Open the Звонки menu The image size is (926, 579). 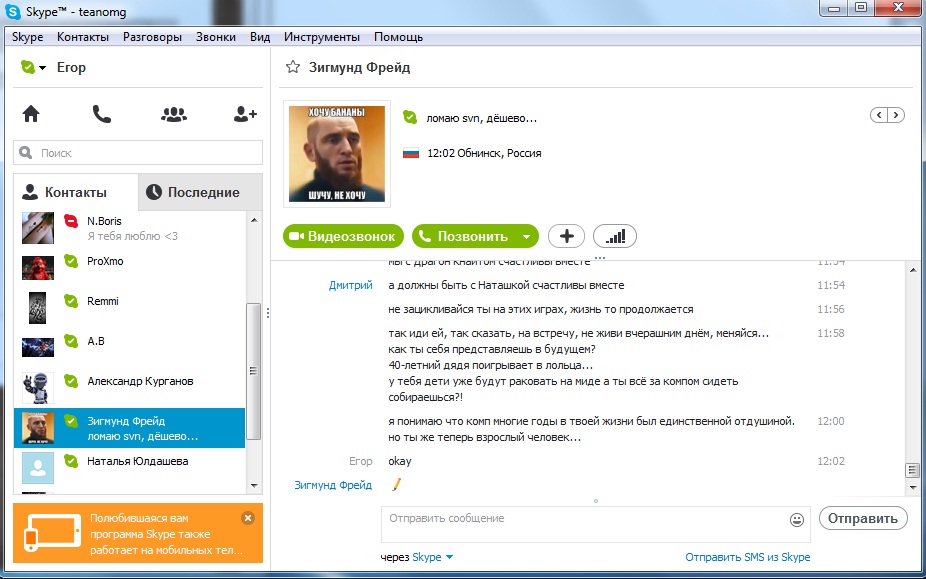pos(216,37)
